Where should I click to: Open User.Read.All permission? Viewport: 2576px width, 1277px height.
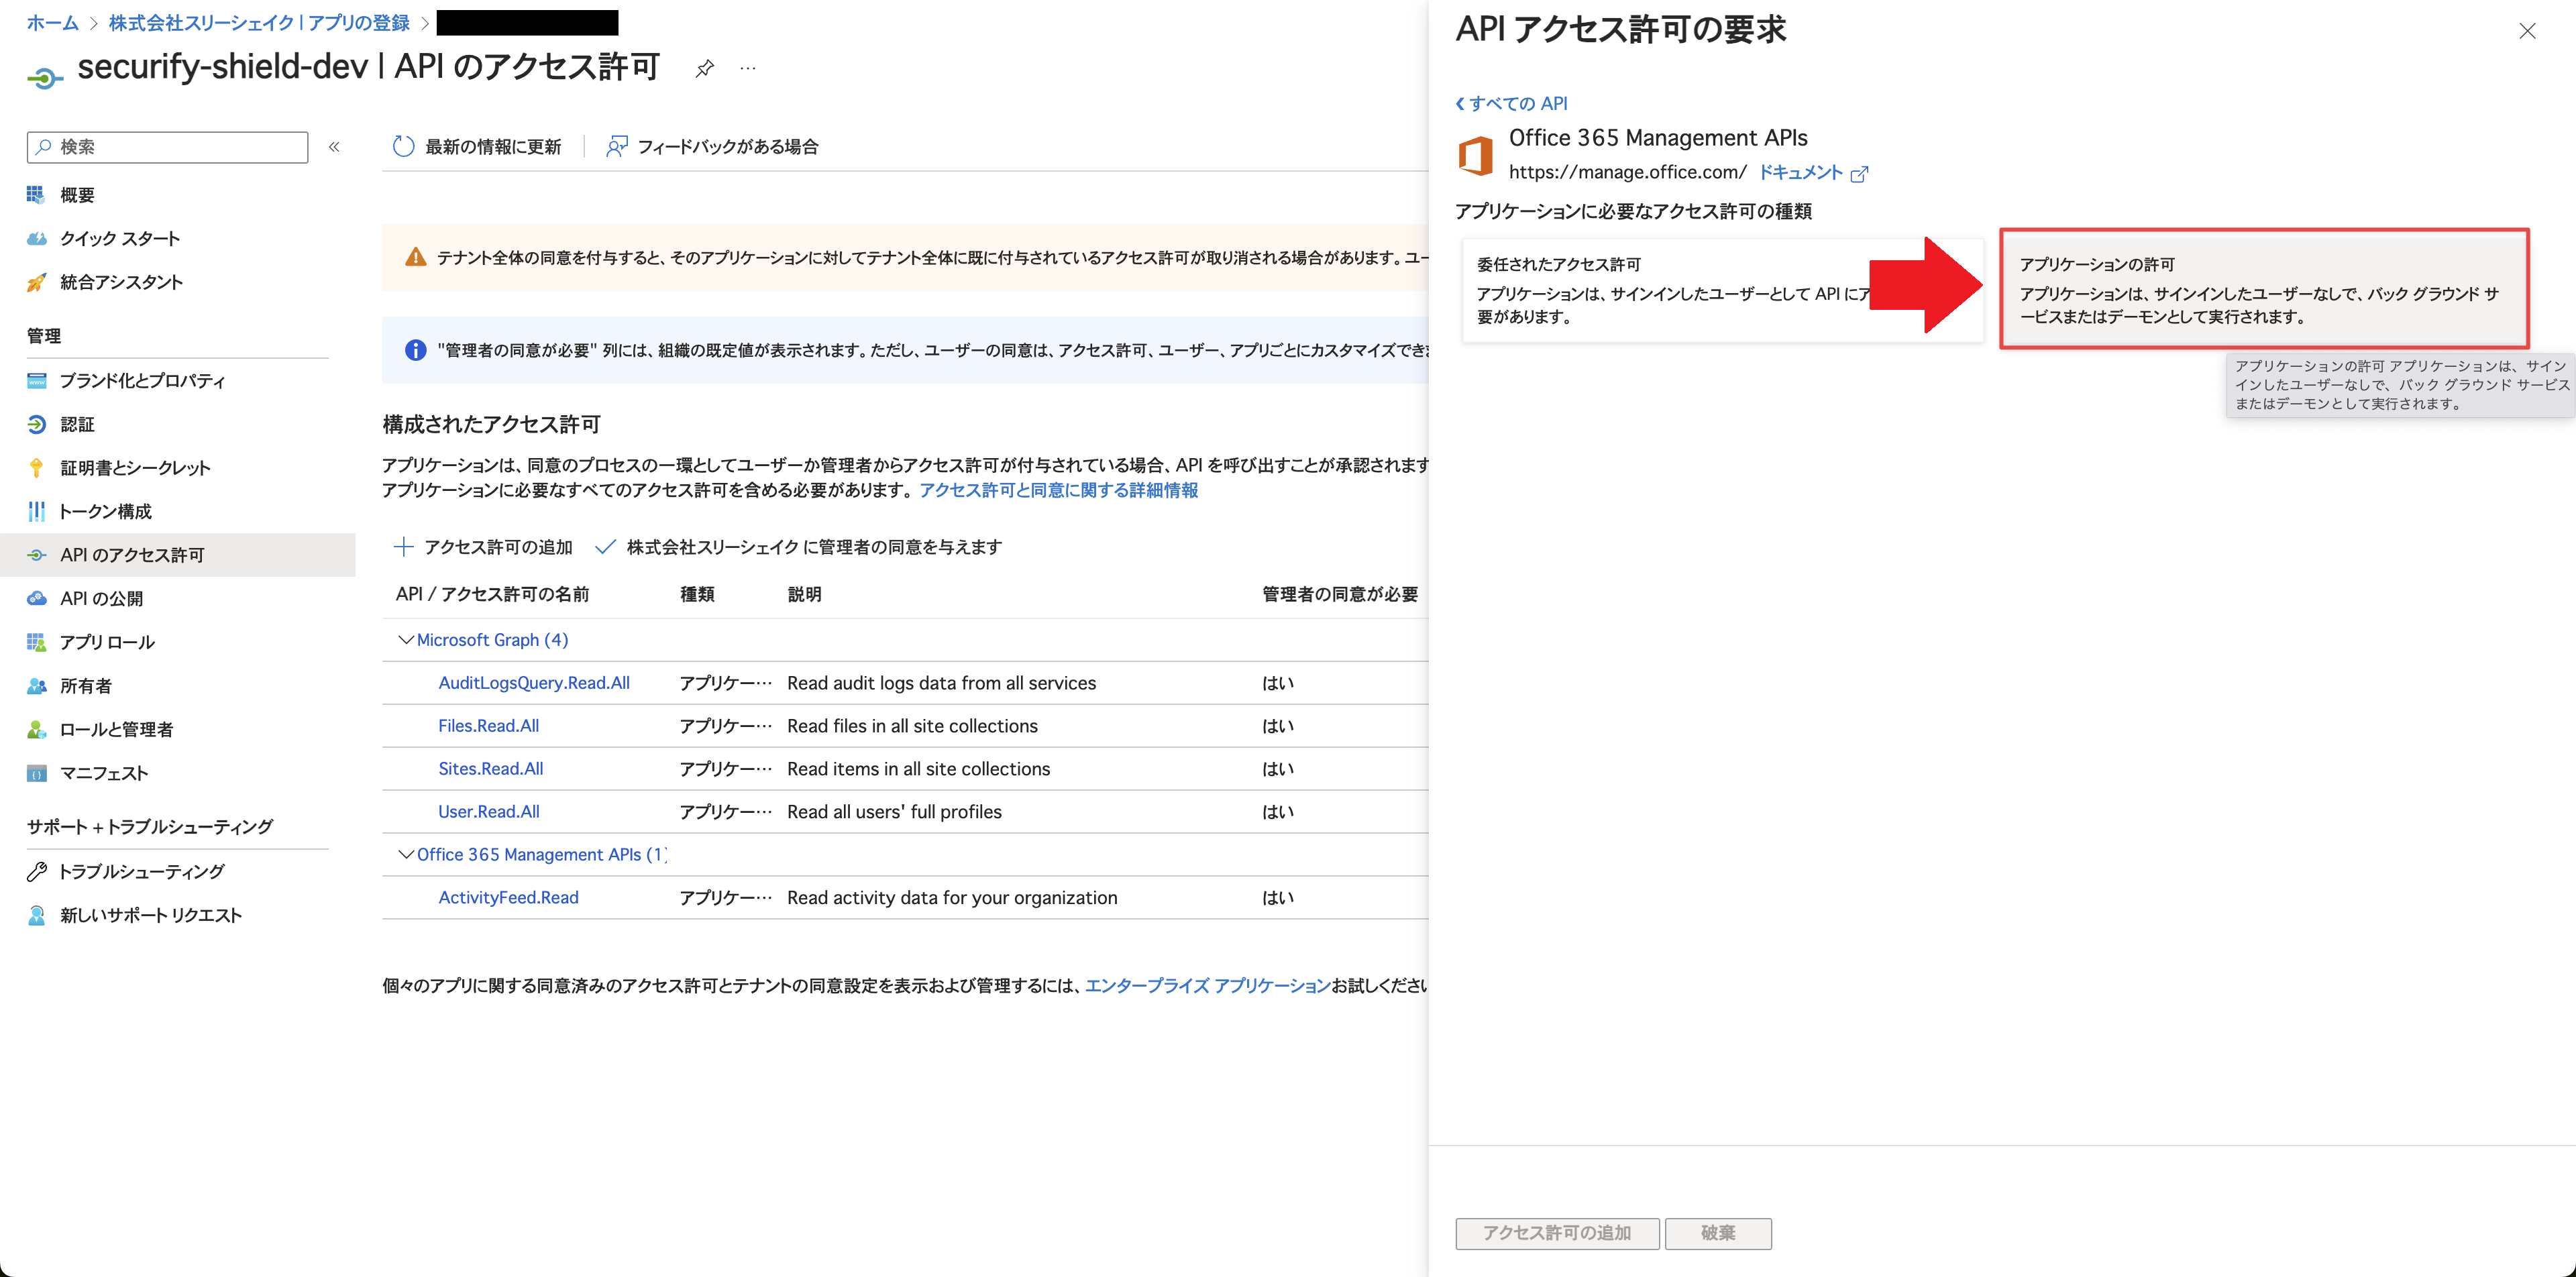click(x=488, y=812)
